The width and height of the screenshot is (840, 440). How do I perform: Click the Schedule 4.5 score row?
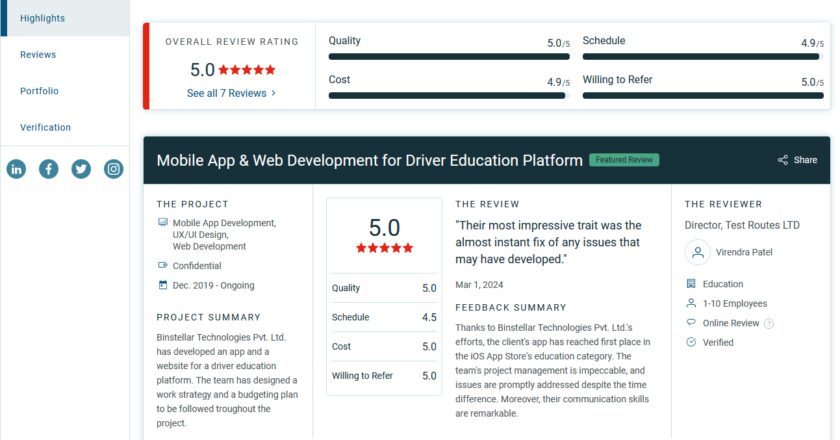pyautogui.click(x=384, y=317)
